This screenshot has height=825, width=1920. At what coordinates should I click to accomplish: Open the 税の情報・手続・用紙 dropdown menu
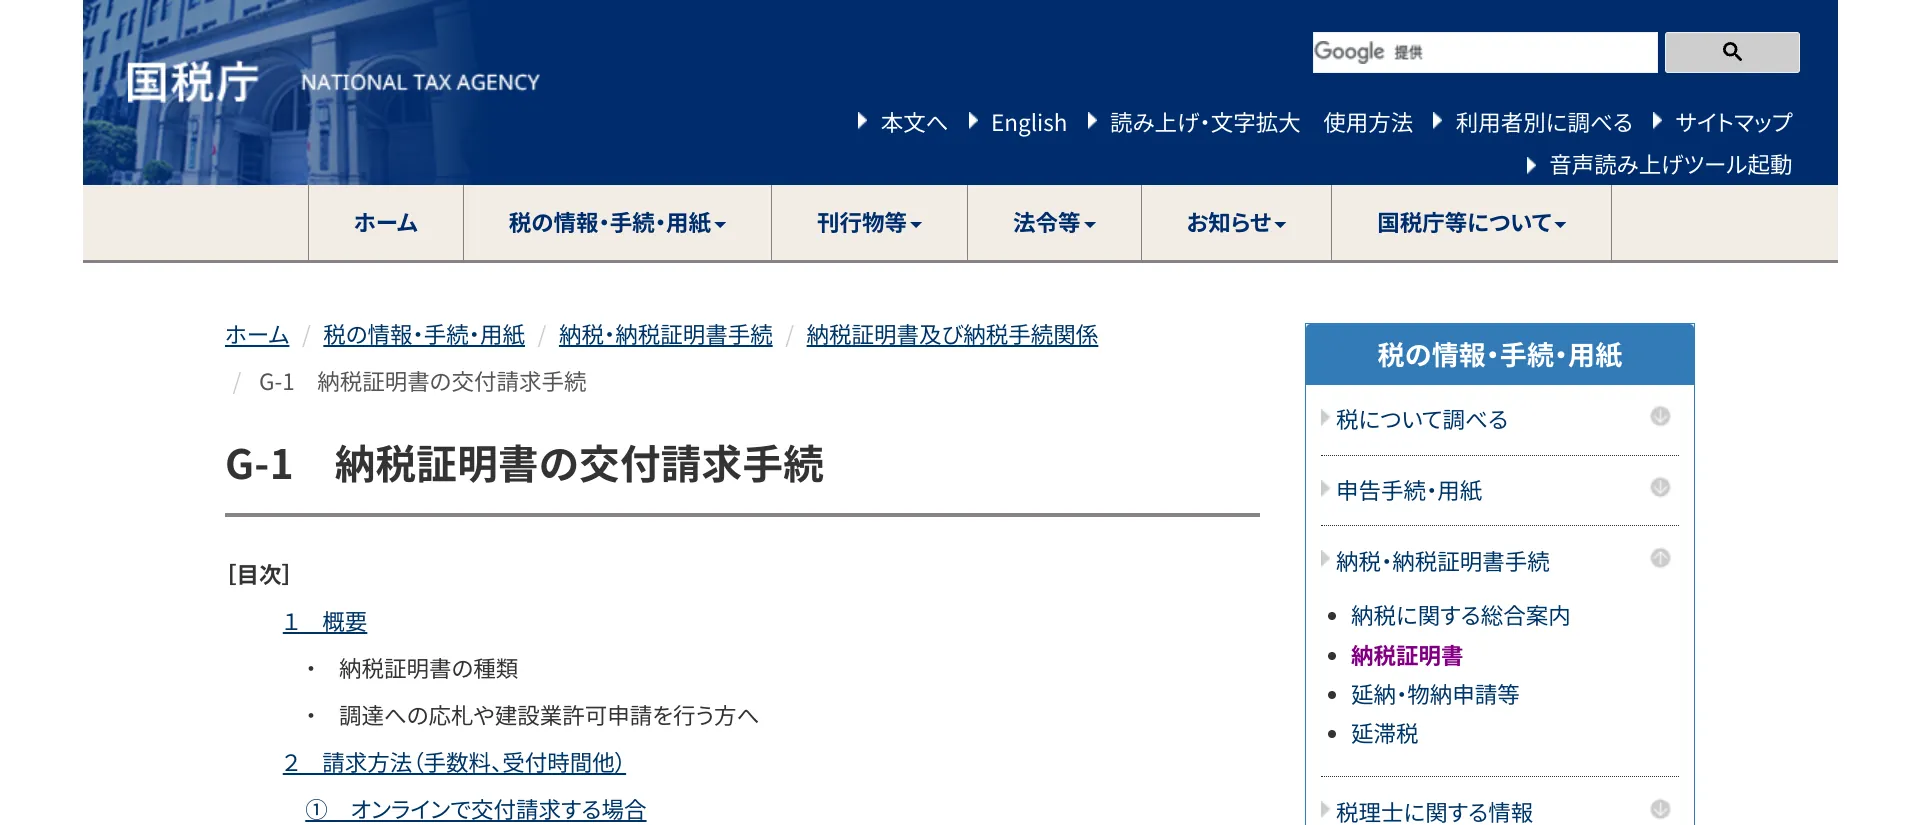pos(617,223)
